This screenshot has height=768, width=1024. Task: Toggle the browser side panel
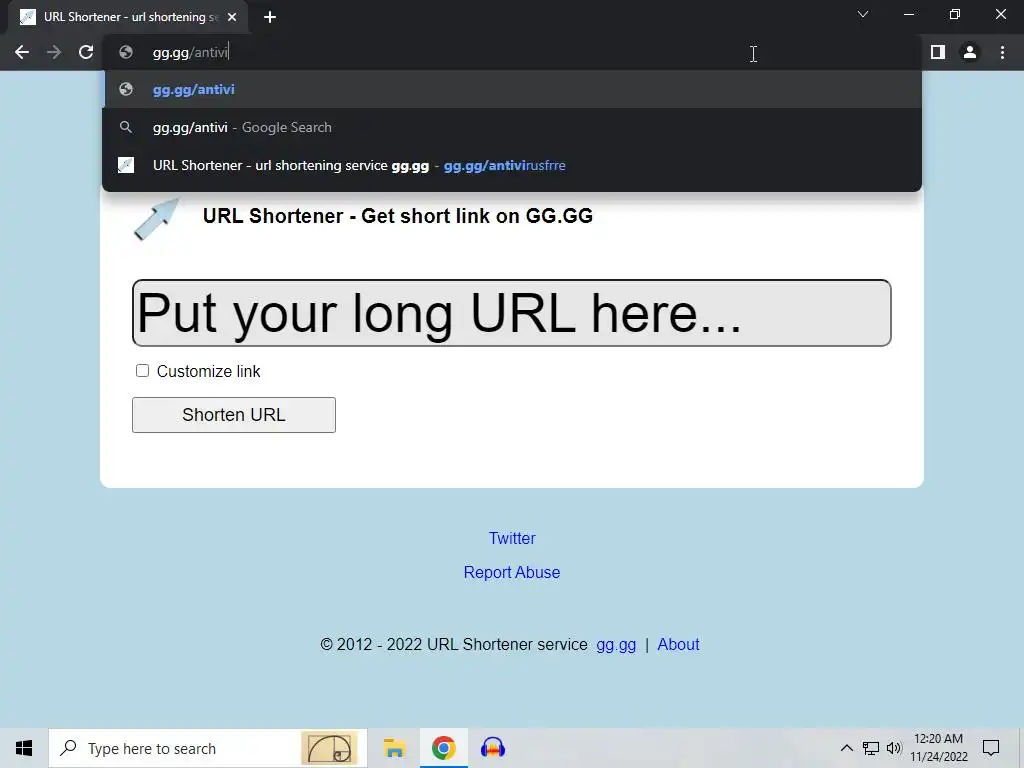click(x=938, y=52)
